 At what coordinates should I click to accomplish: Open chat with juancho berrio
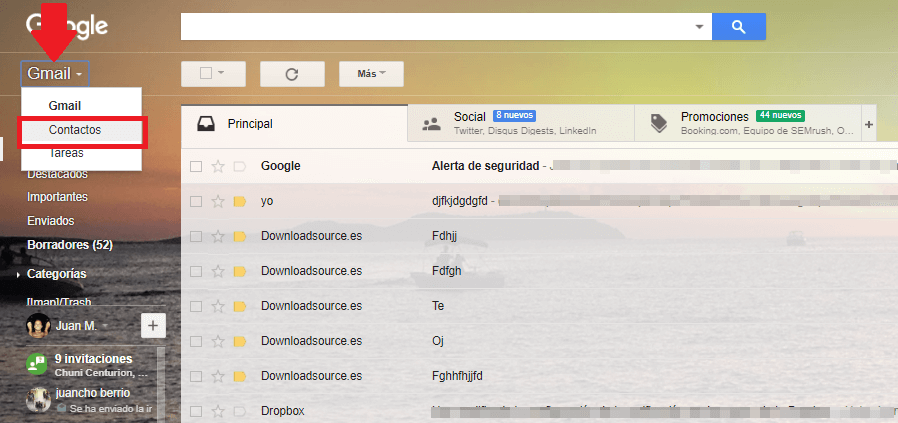[x=92, y=400]
